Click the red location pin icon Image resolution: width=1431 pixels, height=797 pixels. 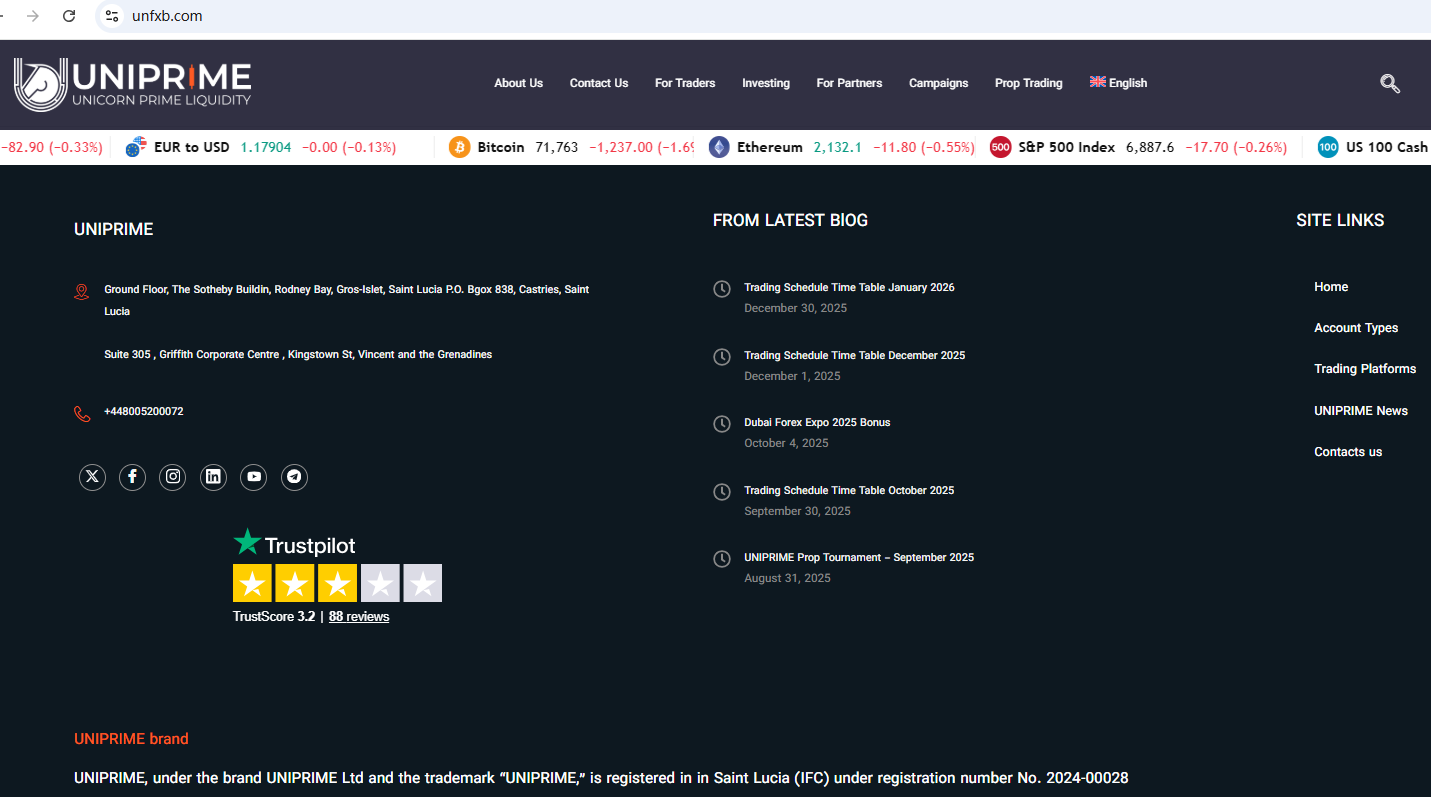(x=82, y=292)
